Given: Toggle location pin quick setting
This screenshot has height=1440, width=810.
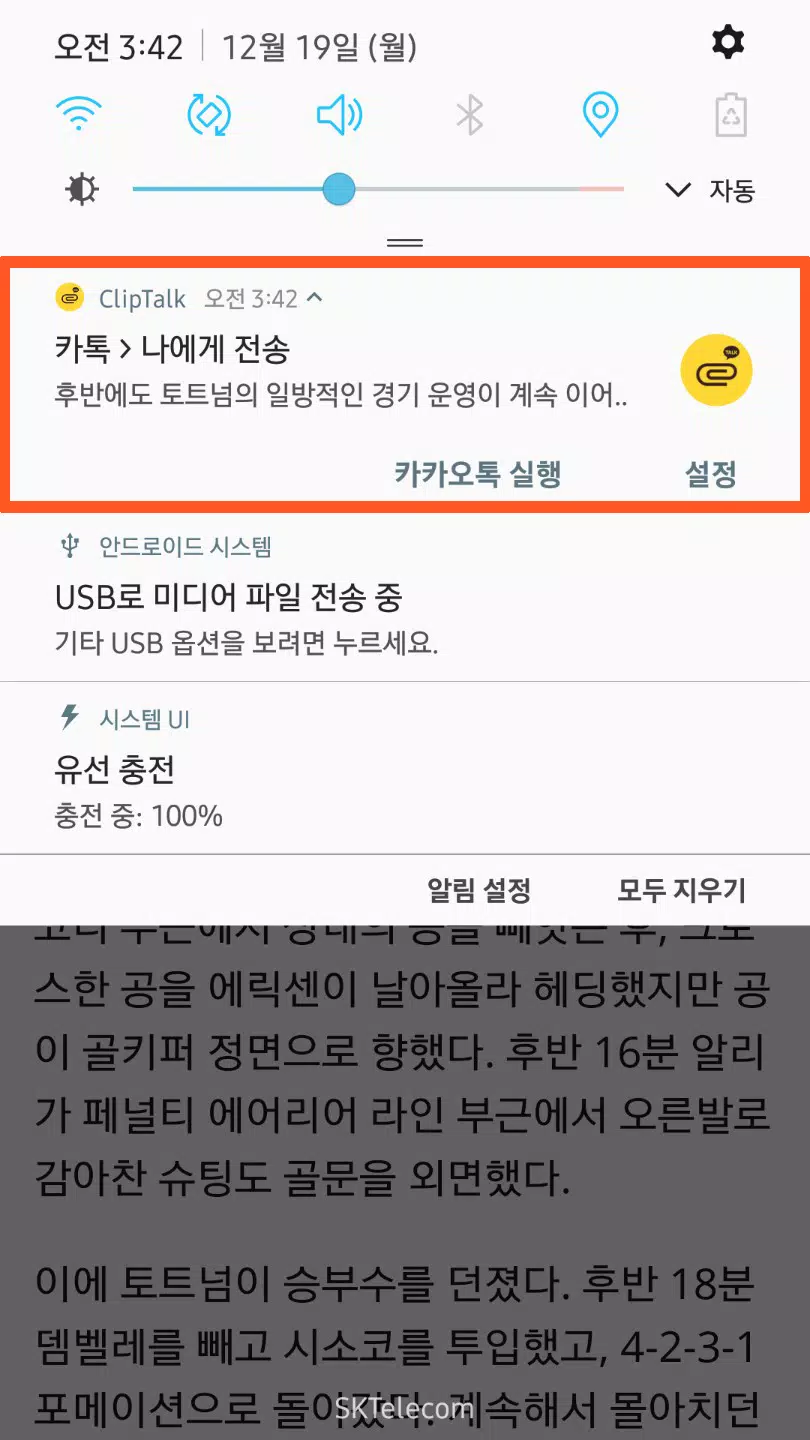Looking at the screenshot, I should [600, 116].
